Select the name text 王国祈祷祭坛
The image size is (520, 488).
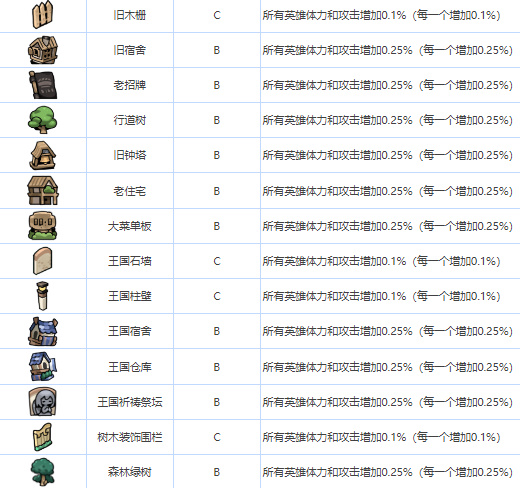pyautogui.click(x=130, y=402)
